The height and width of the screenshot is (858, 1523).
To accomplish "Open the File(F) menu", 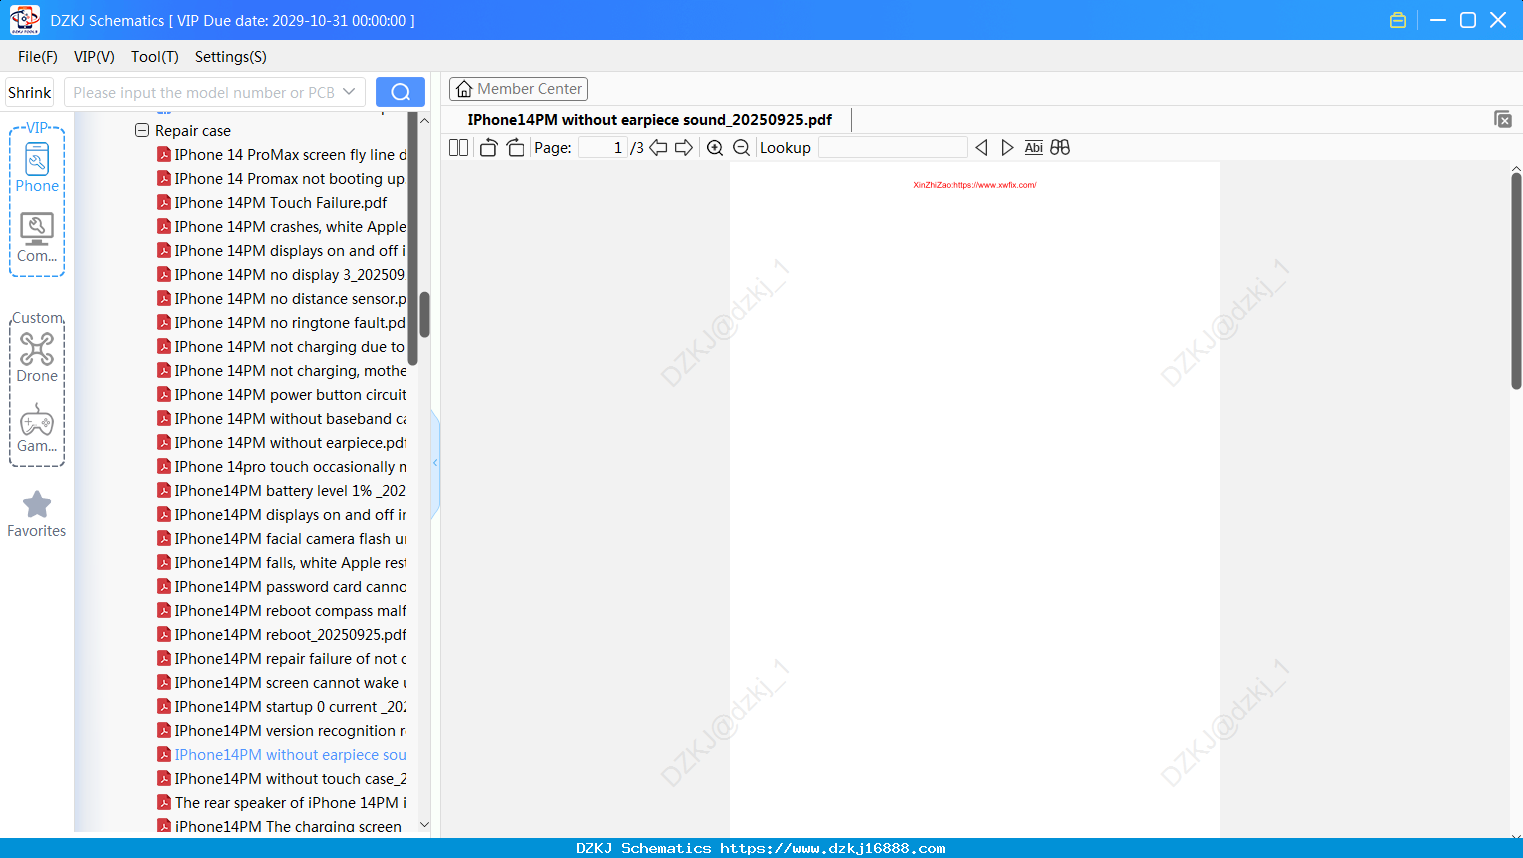I will (x=38, y=57).
